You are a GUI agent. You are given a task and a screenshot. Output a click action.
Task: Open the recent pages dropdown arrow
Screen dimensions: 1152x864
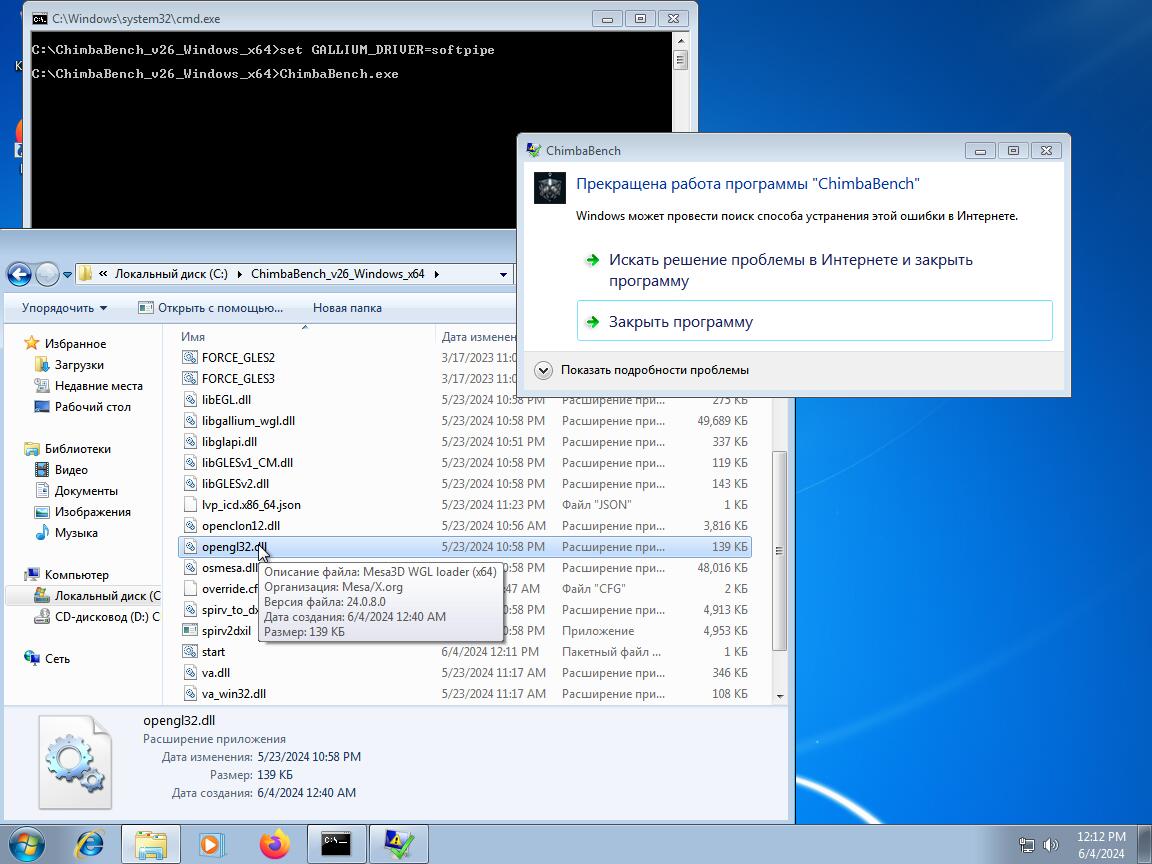67,275
